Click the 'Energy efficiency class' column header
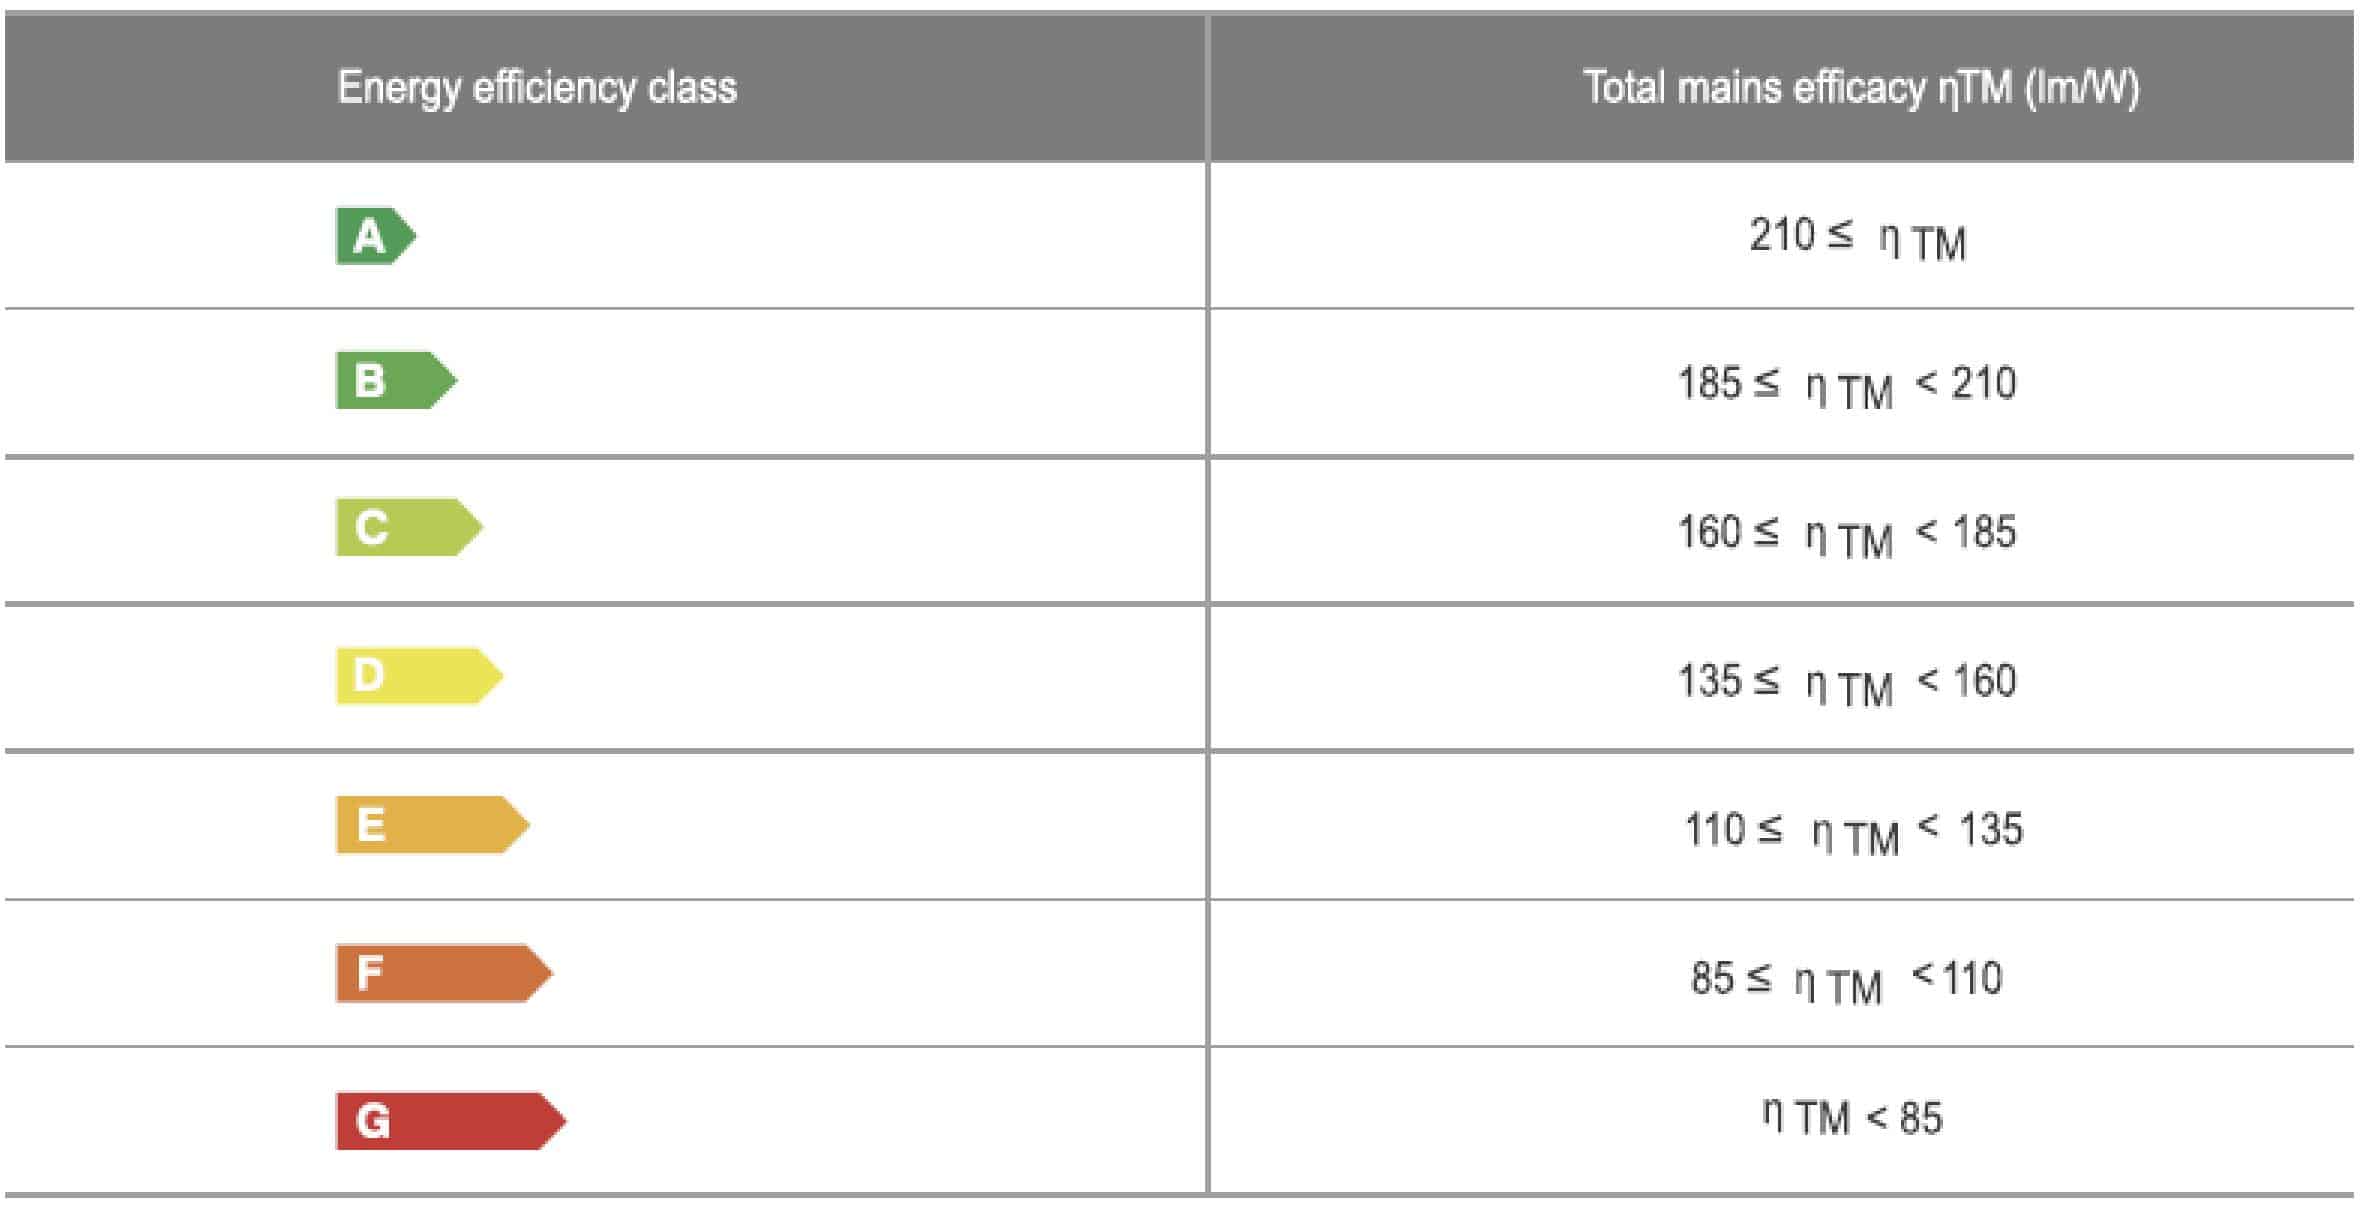This screenshot has height=1209, width=2368. pos(537,88)
